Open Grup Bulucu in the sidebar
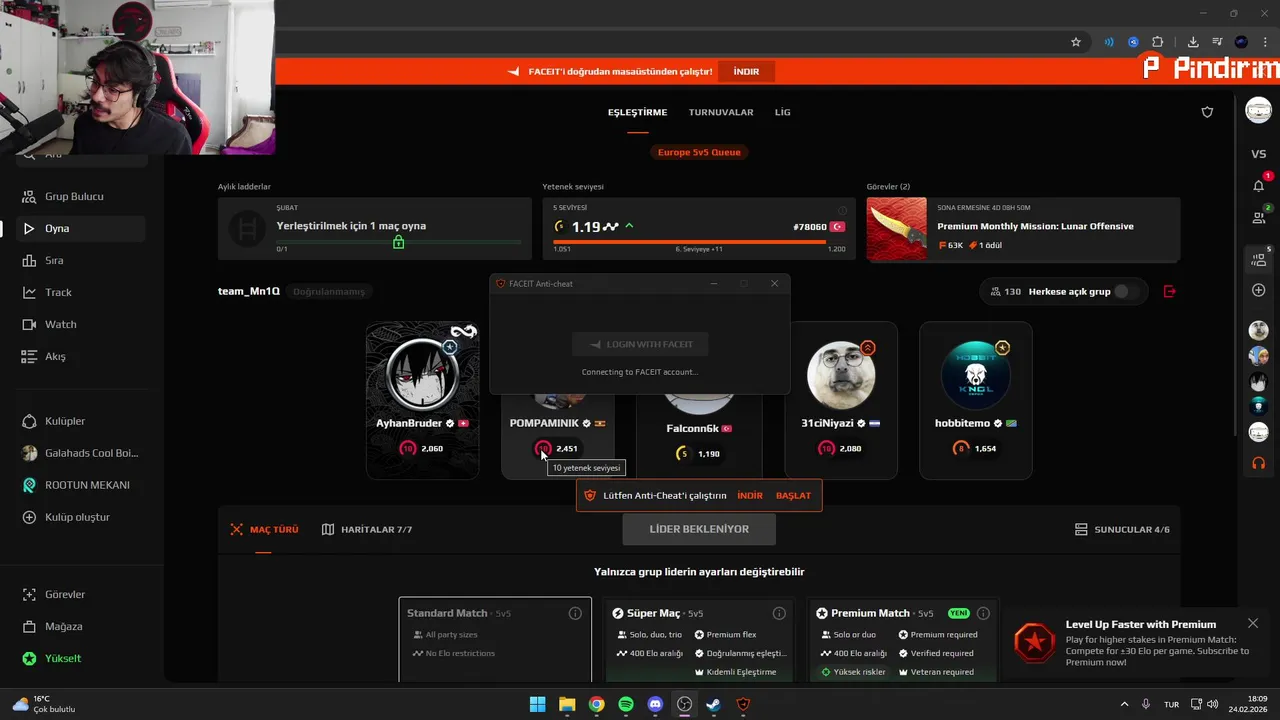 pyautogui.click(x=74, y=196)
